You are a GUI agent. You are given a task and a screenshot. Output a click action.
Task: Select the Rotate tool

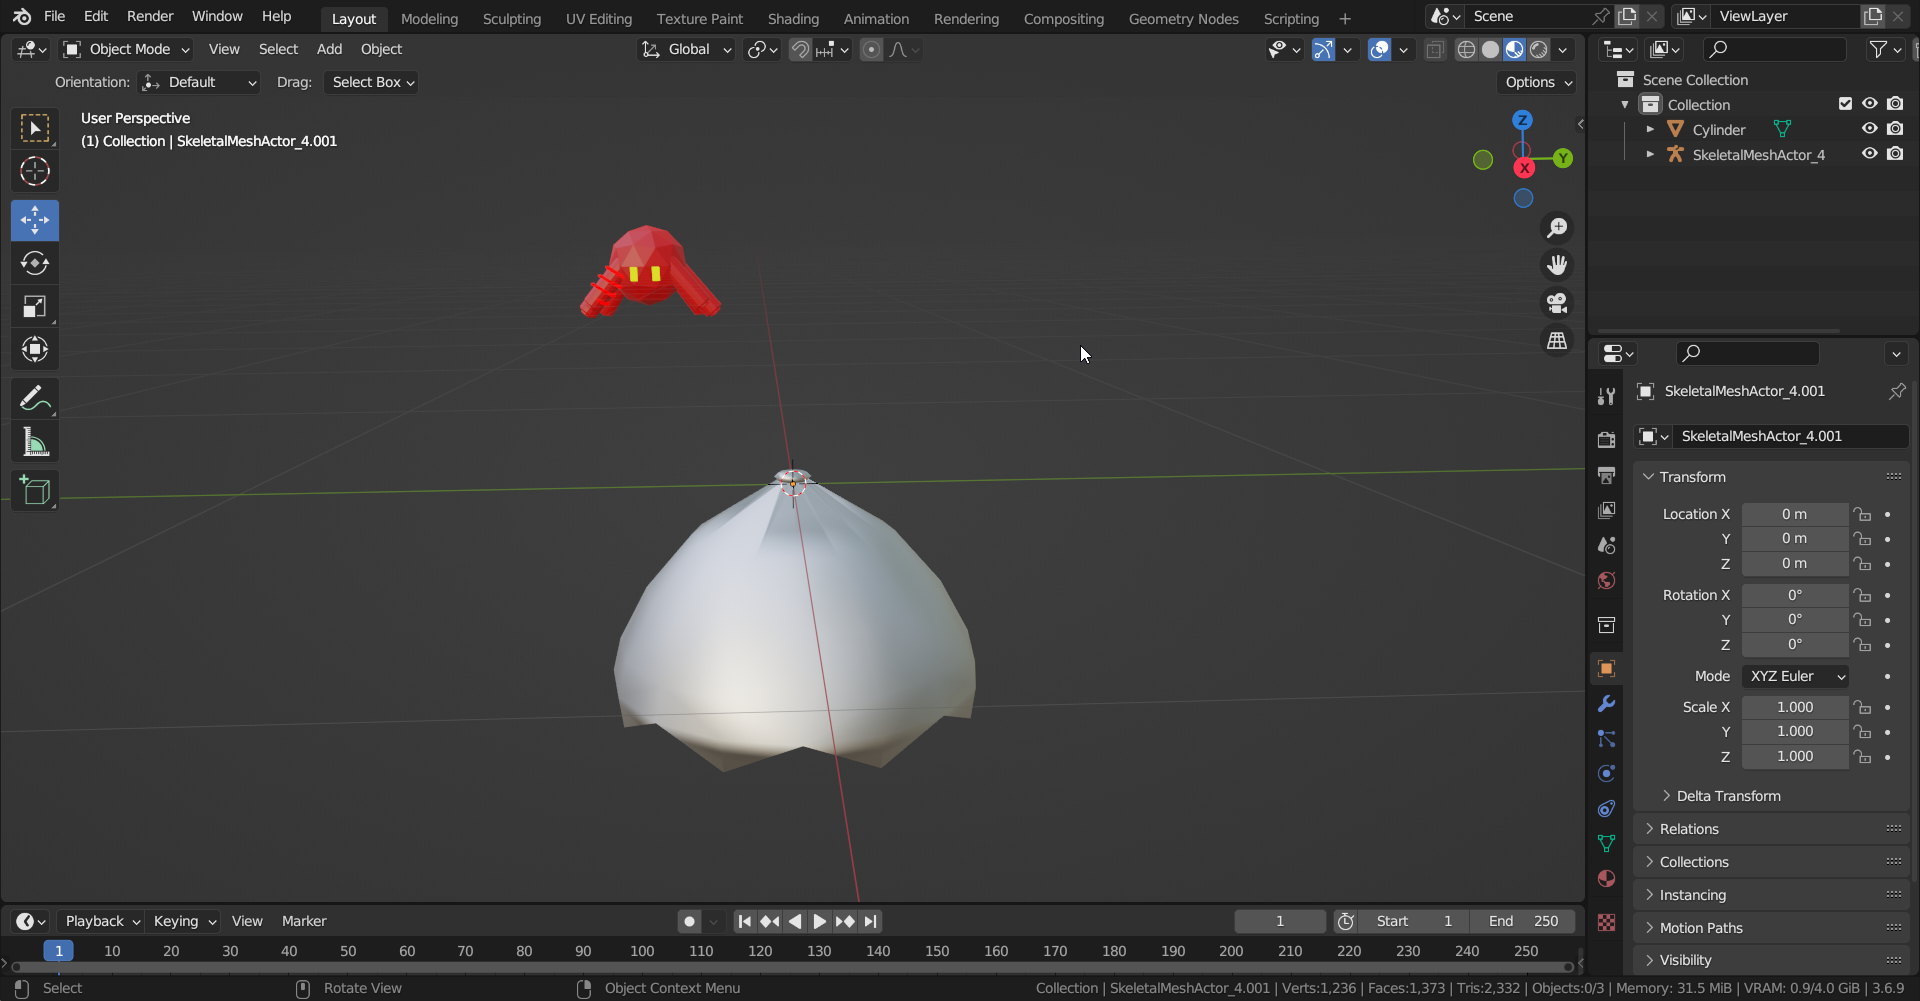[x=35, y=263]
